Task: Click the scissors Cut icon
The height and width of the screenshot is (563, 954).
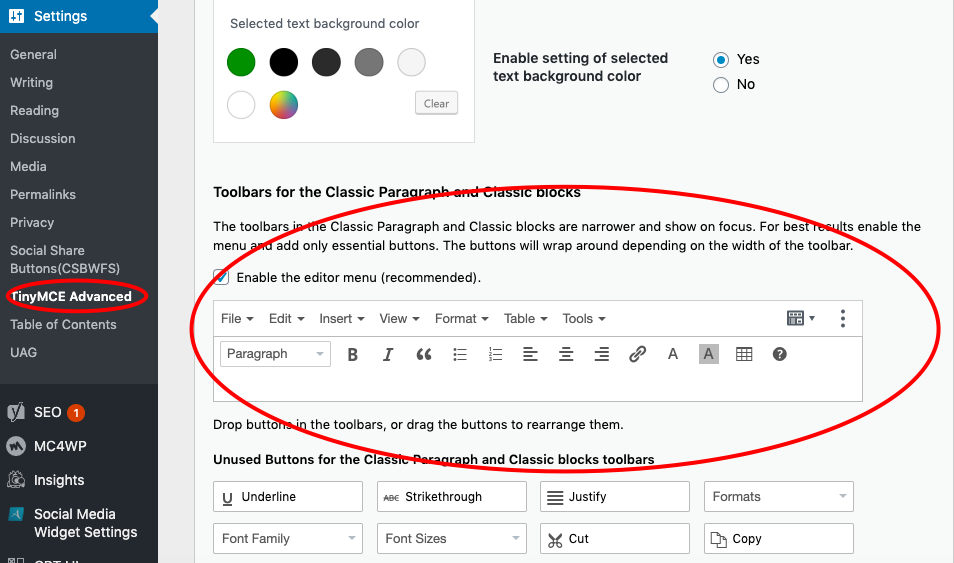Action: (555, 540)
